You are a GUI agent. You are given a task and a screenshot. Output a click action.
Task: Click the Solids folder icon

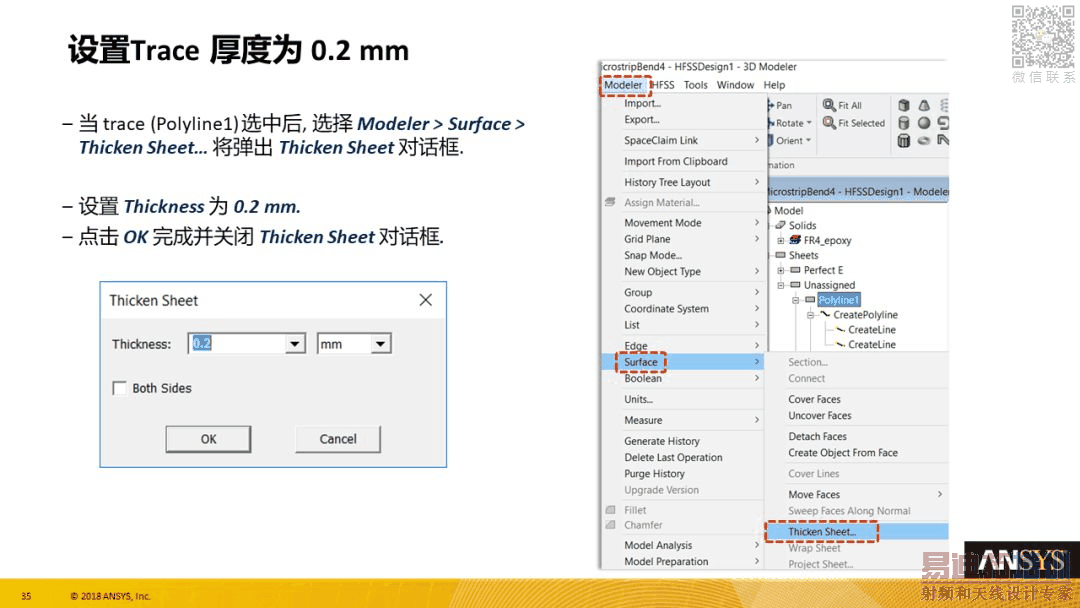pos(780,225)
